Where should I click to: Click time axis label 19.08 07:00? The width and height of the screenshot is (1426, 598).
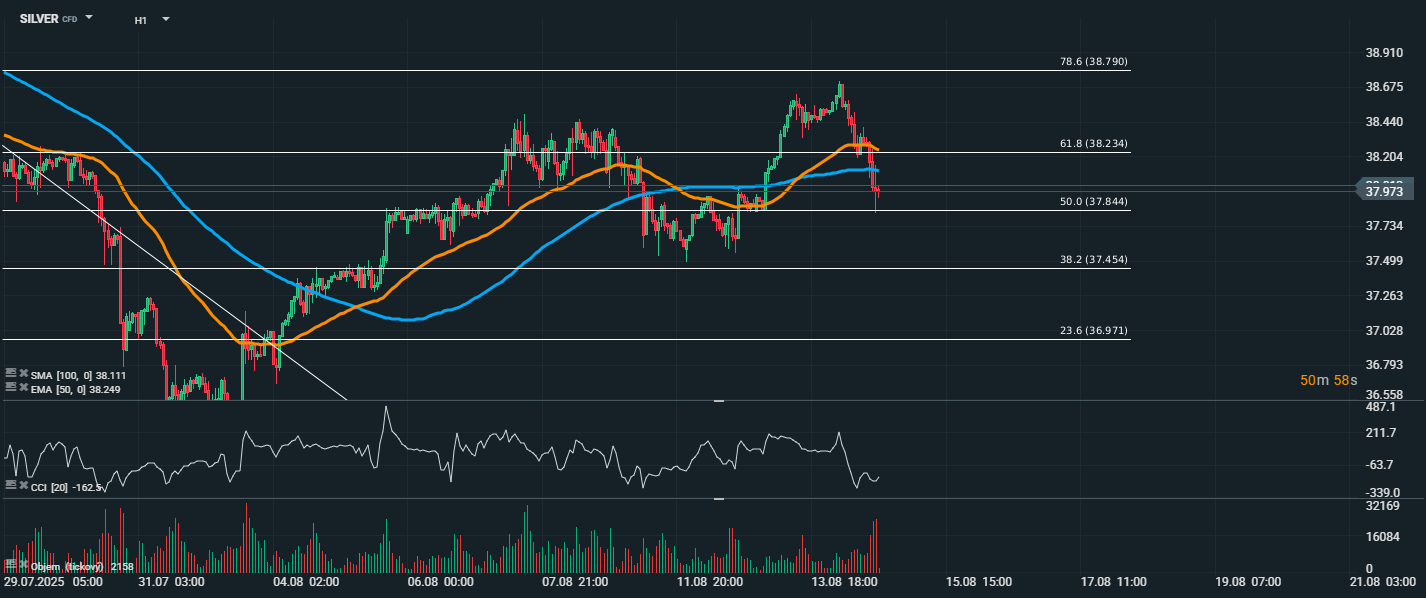(x=1247, y=581)
